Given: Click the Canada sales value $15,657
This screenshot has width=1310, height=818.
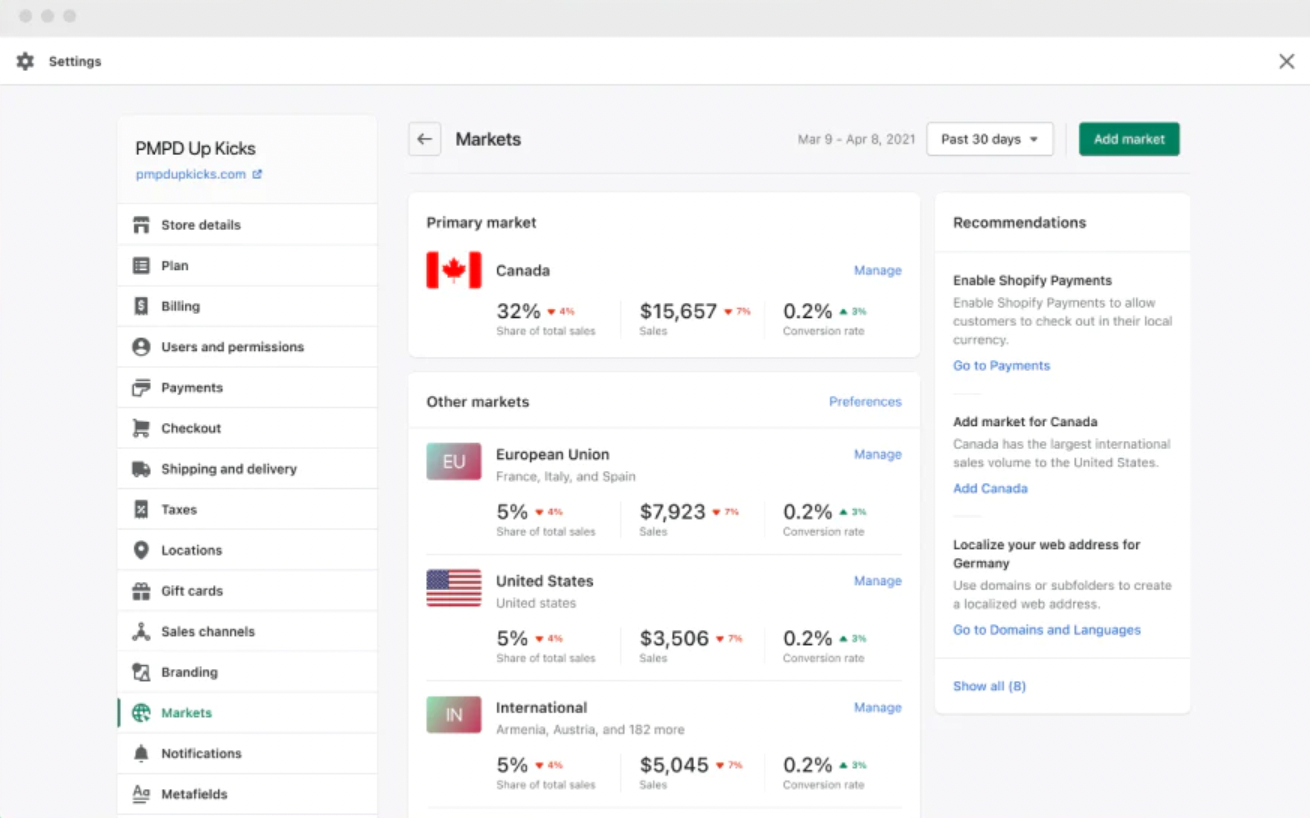Looking at the screenshot, I should click(x=678, y=311).
